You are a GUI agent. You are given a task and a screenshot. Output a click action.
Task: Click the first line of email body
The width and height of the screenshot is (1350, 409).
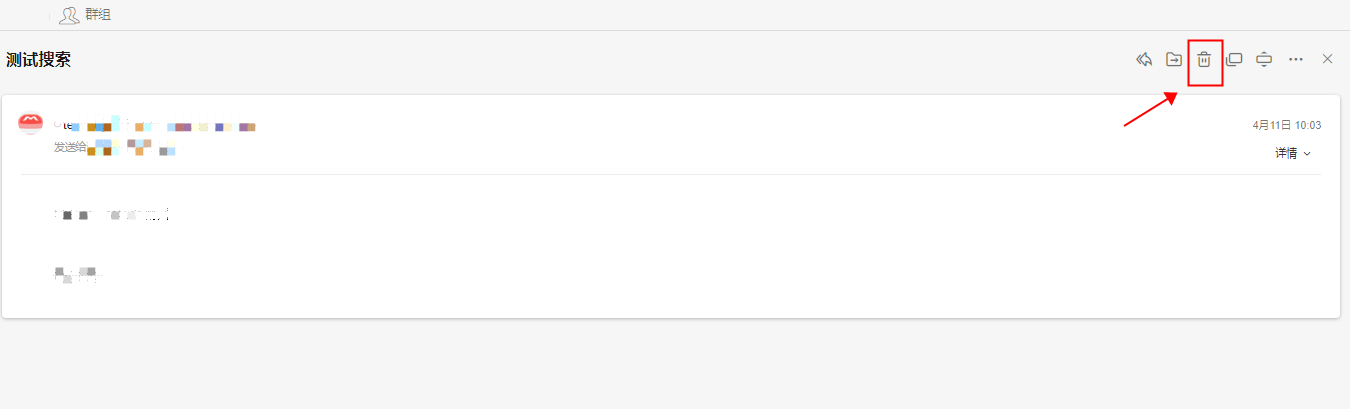(x=112, y=214)
